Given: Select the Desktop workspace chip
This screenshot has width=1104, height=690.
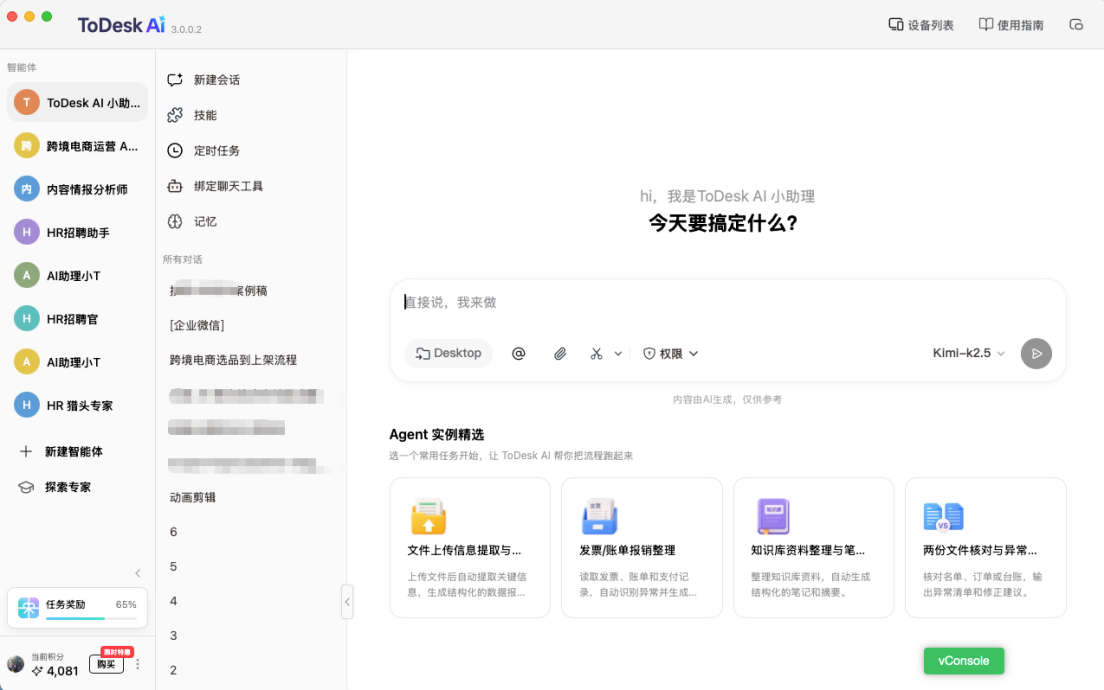Looking at the screenshot, I should click(448, 353).
